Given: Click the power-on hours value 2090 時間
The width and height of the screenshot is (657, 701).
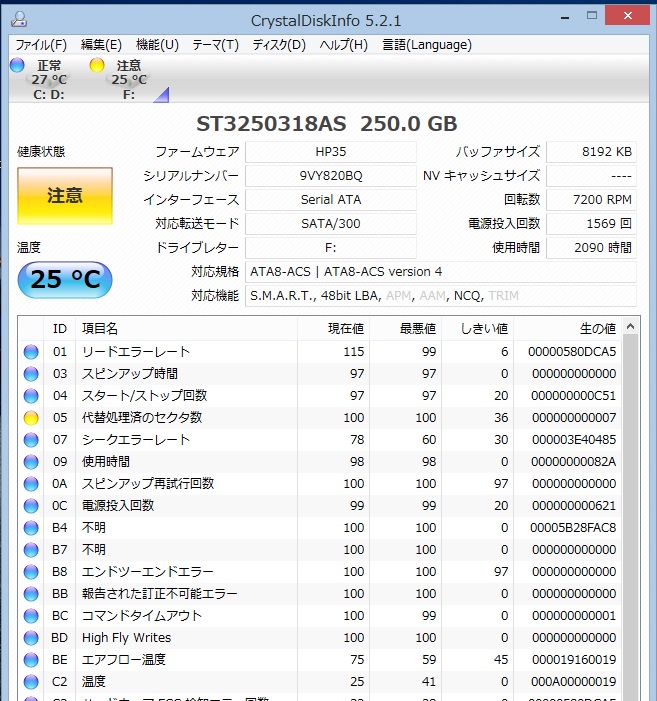Looking at the screenshot, I should pyautogui.click(x=591, y=248).
